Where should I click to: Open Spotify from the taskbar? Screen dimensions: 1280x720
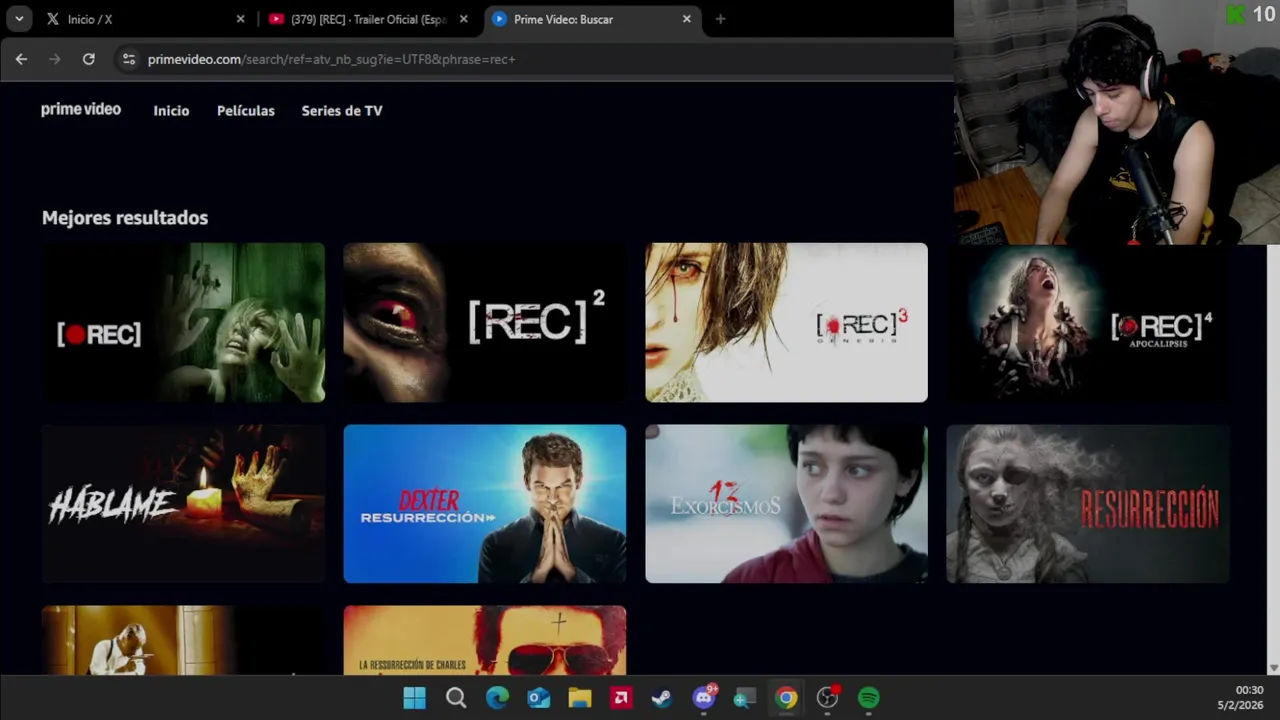pos(869,698)
